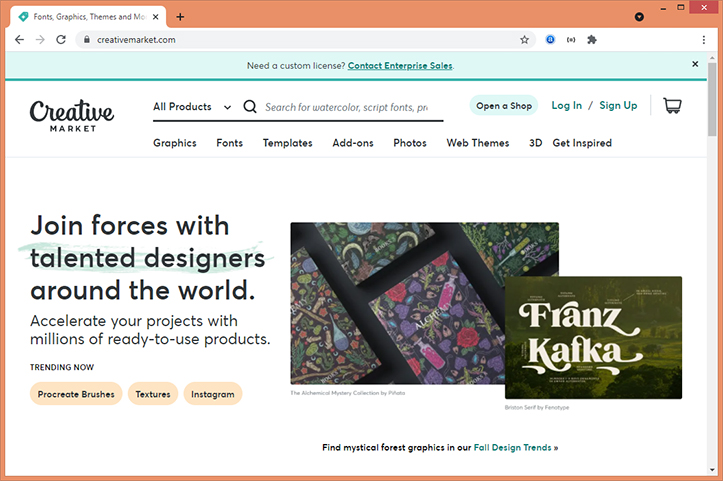Click the search magnifier icon

point(250,107)
